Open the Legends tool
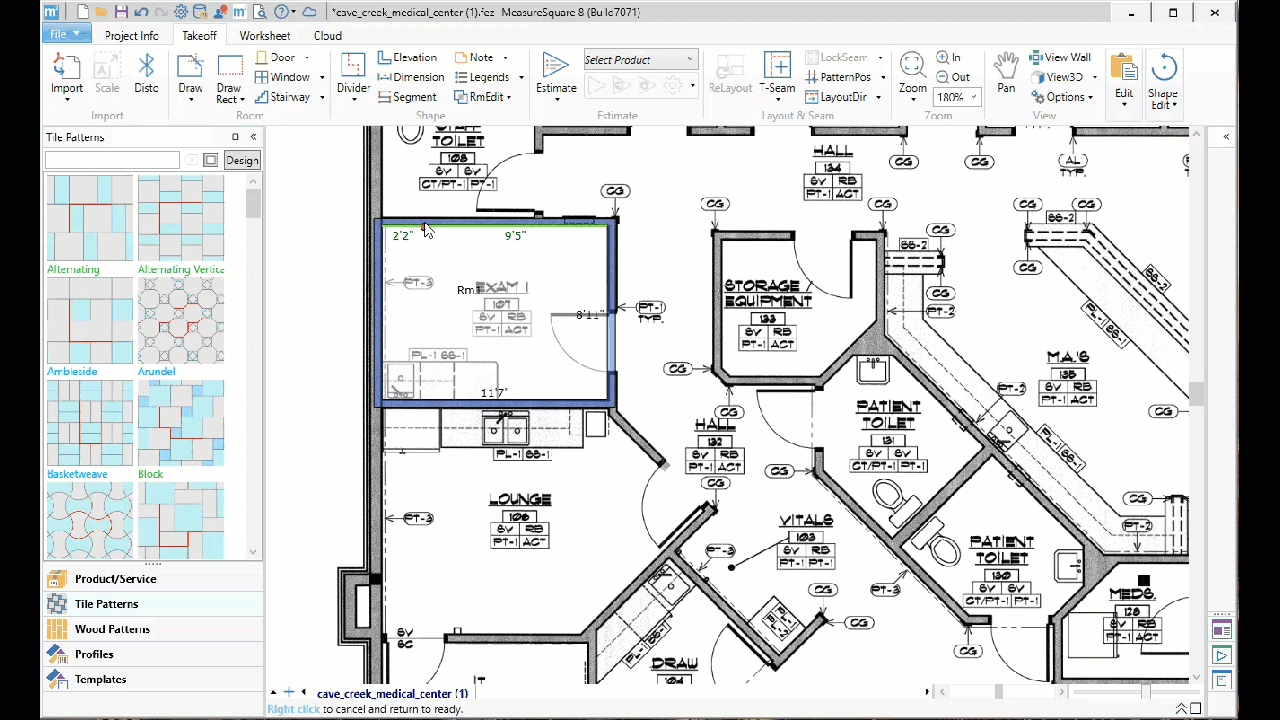 [482, 77]
